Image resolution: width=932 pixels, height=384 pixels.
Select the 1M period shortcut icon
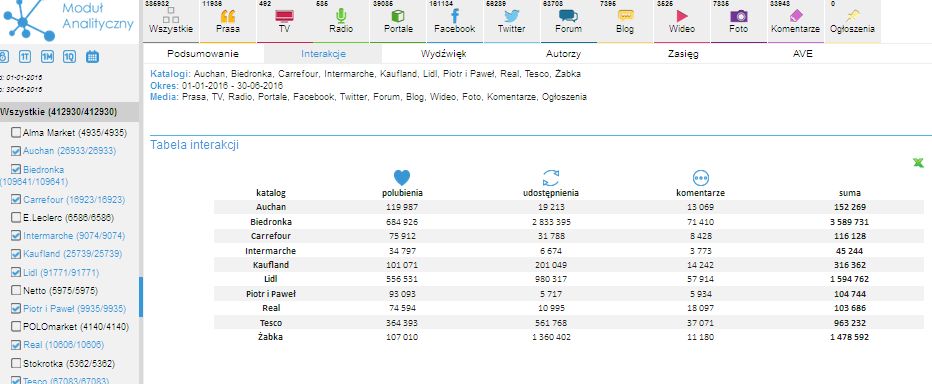[48, 57]
